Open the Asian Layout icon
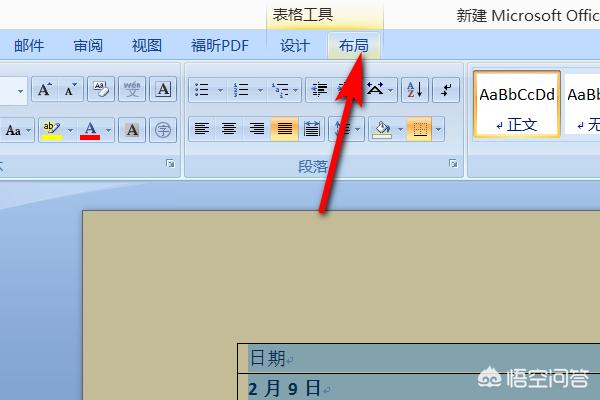600x400 pixels. coord(375,90)
